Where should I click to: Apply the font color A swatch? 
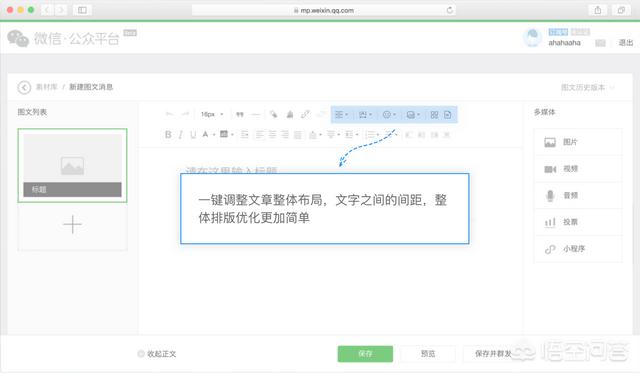pos(205,134)
